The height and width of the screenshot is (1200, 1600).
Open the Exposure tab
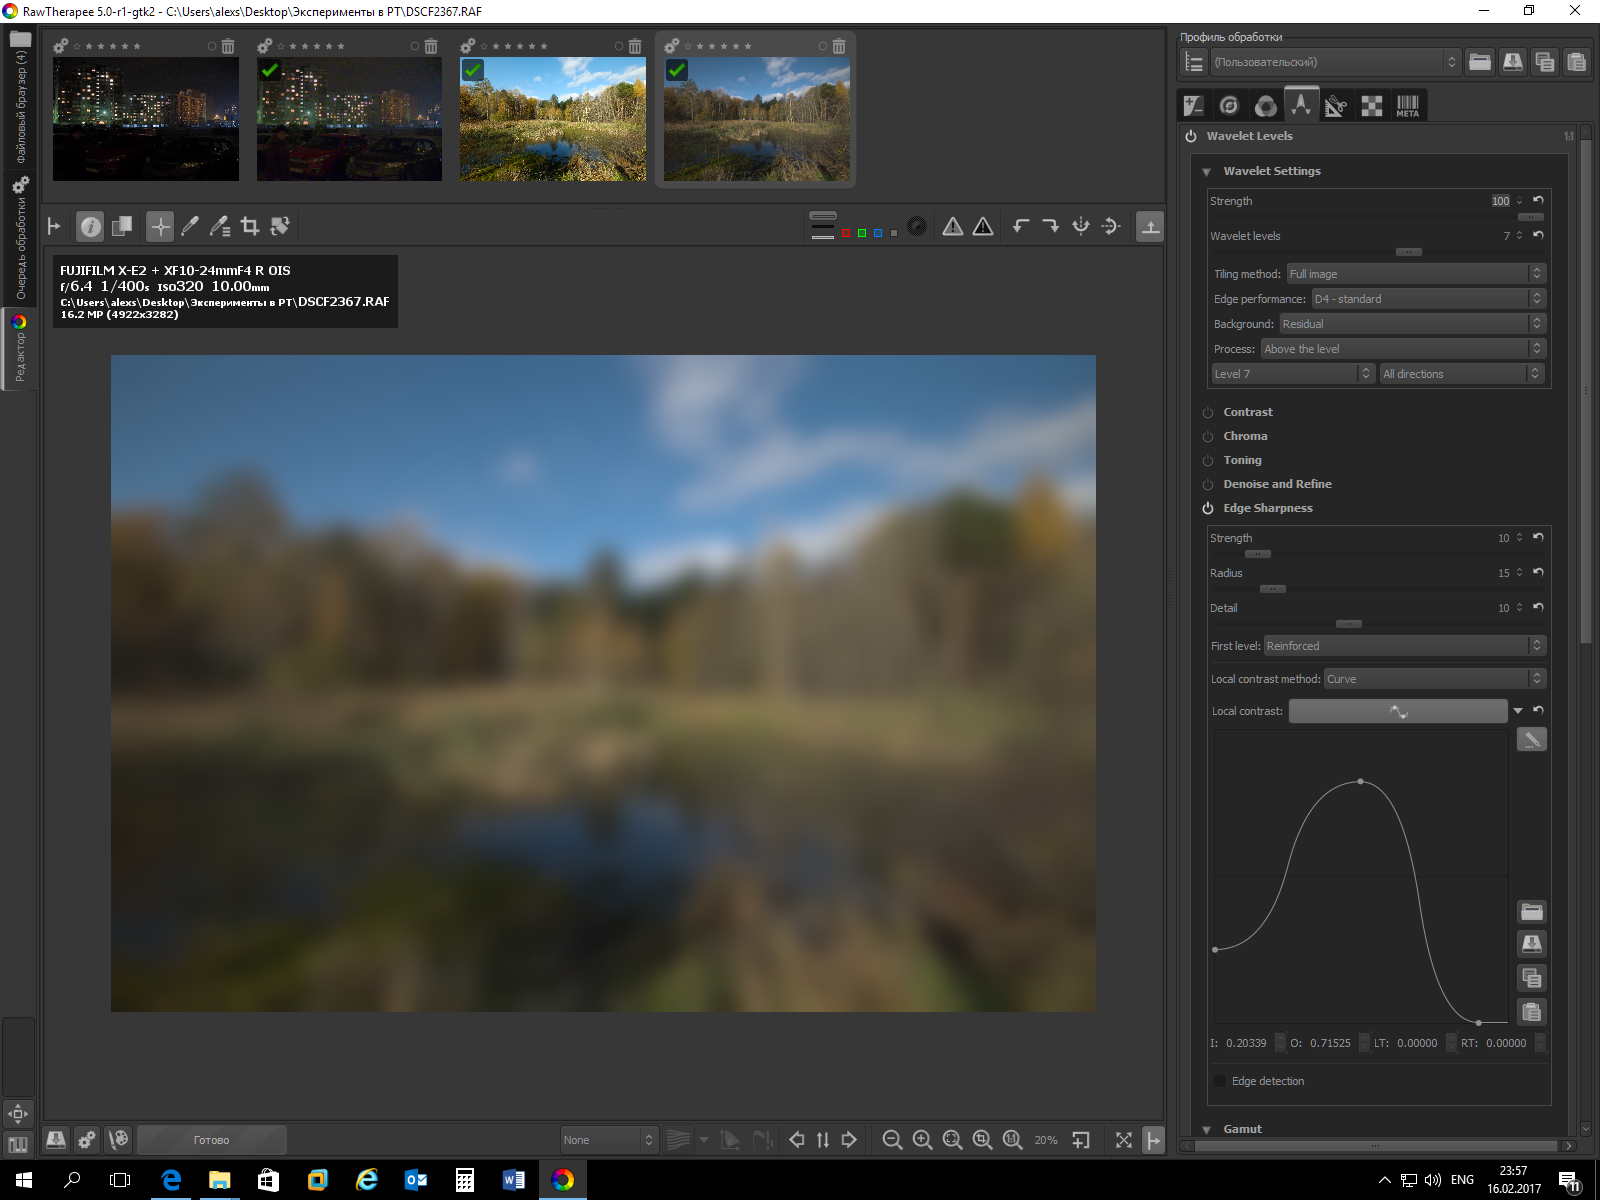click(1194, 105)
